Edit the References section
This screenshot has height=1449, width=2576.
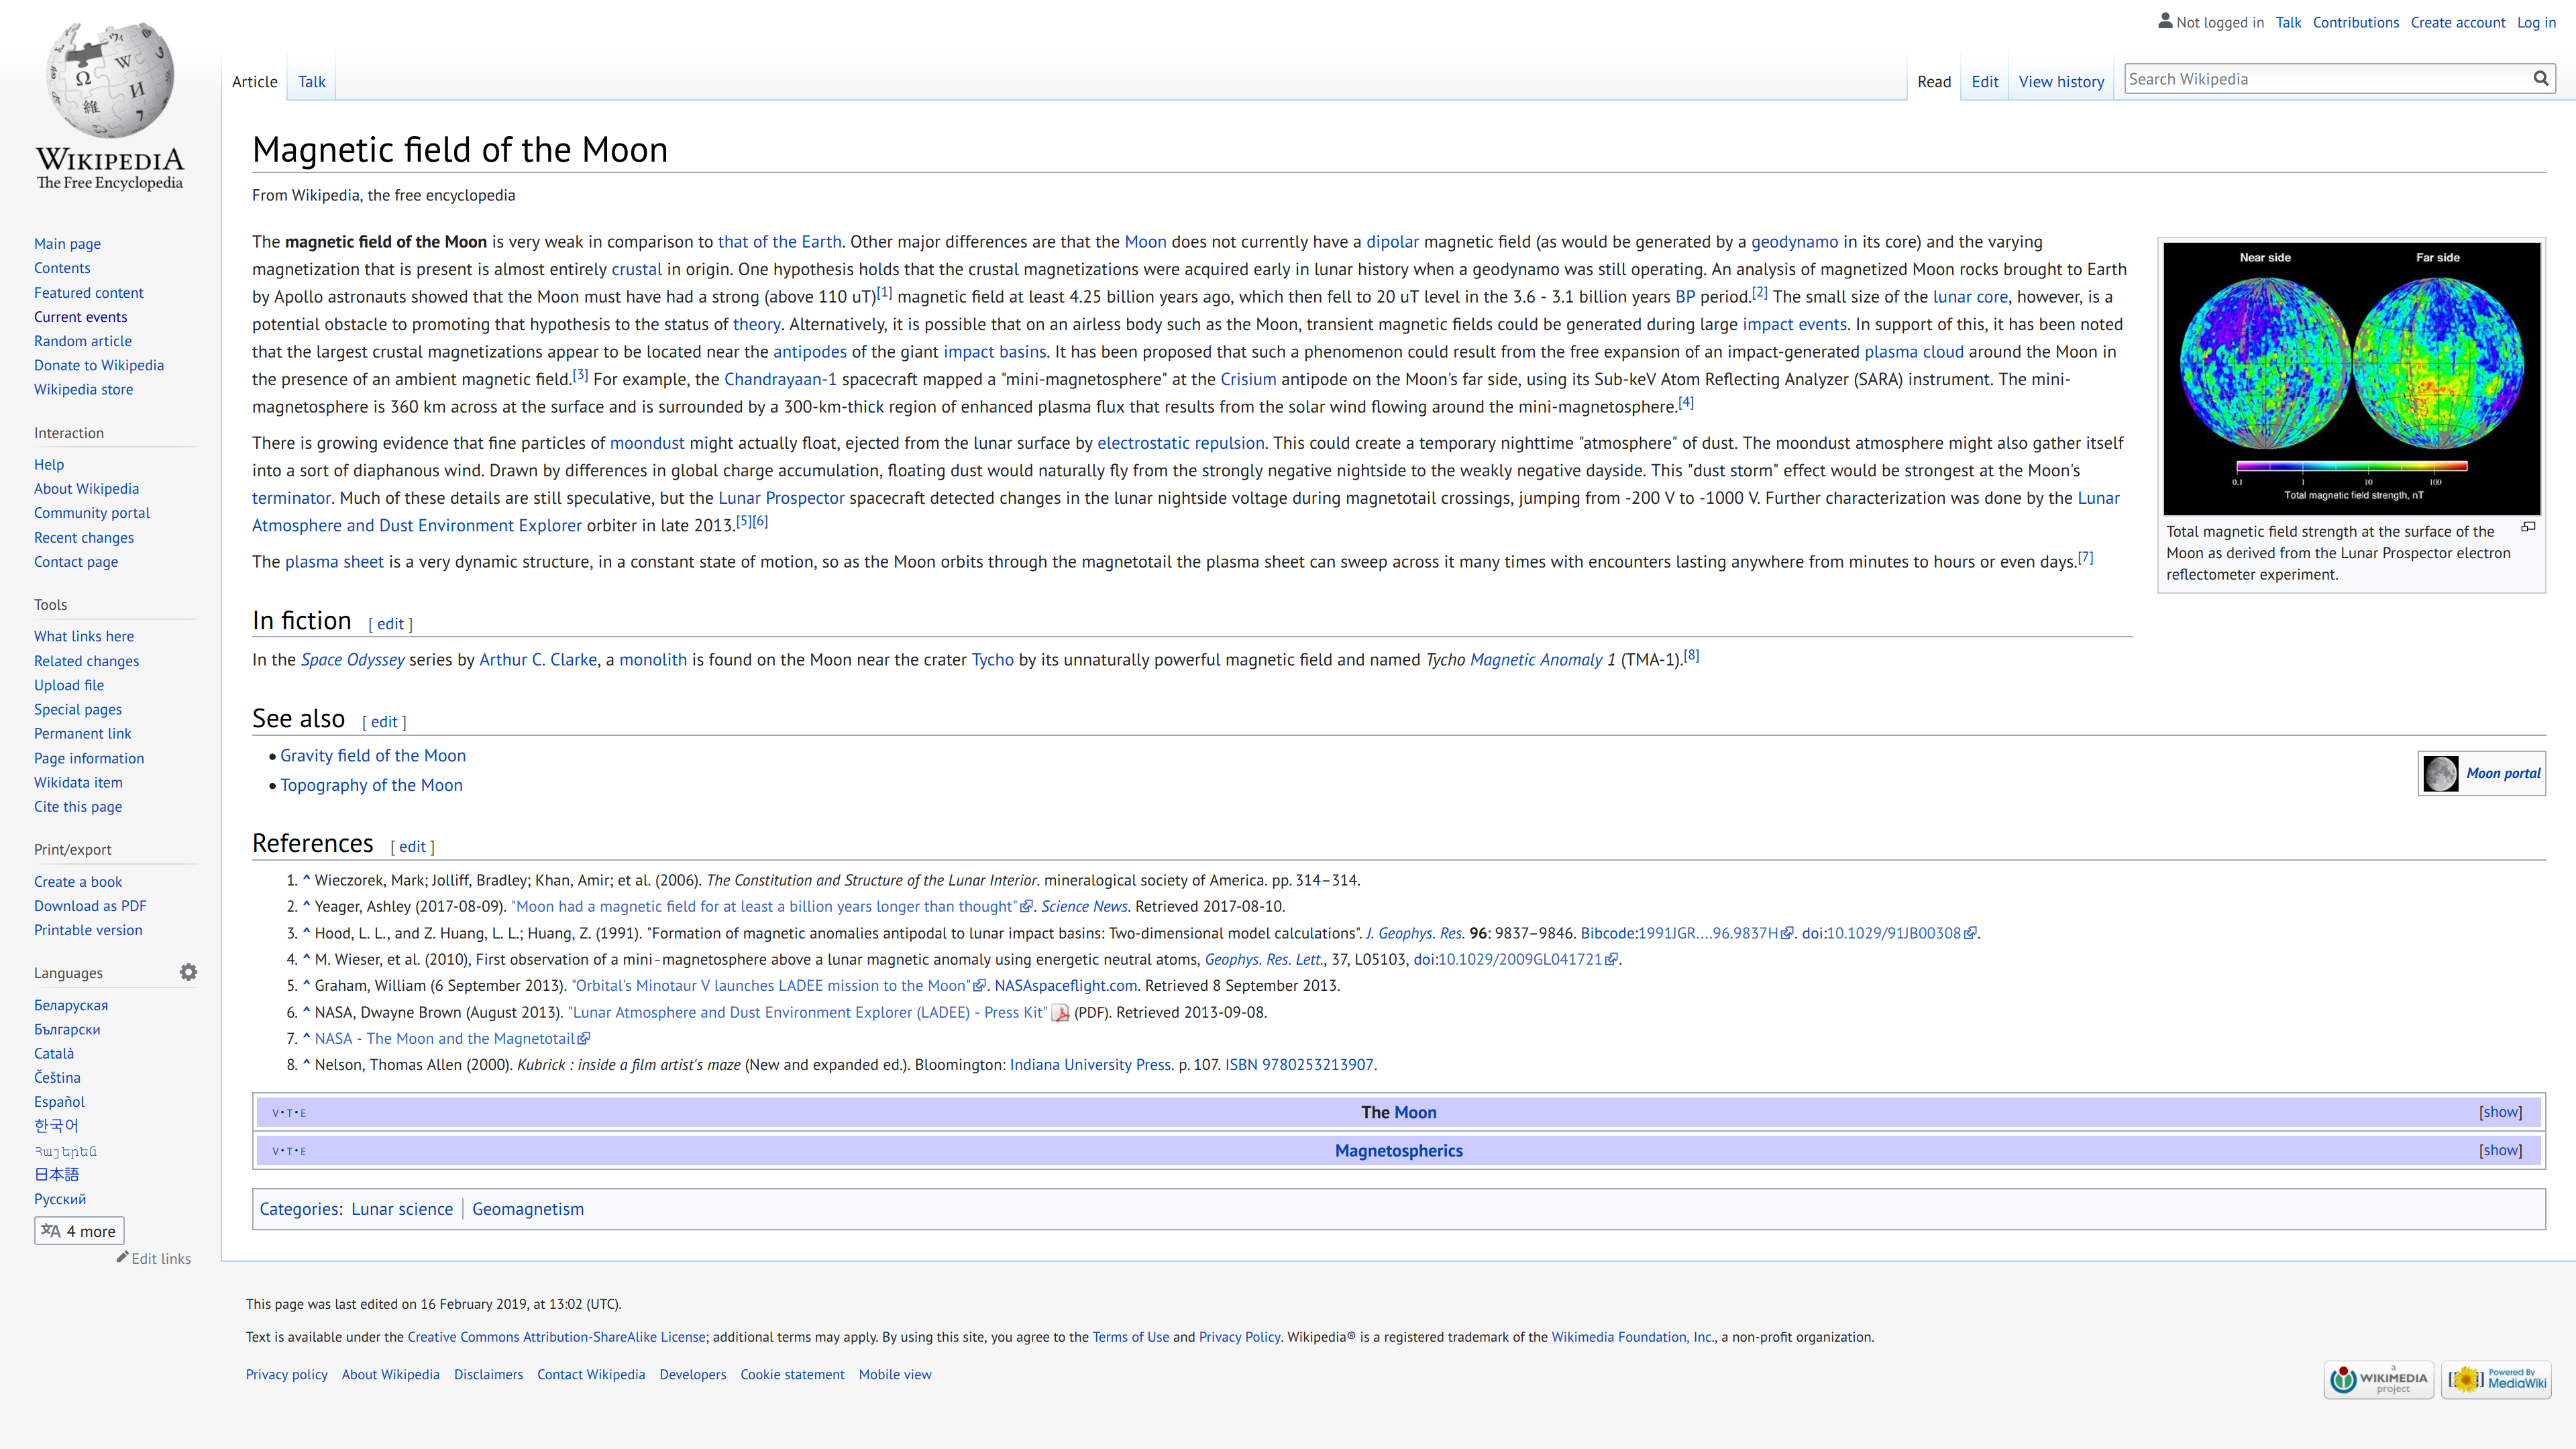412,847
